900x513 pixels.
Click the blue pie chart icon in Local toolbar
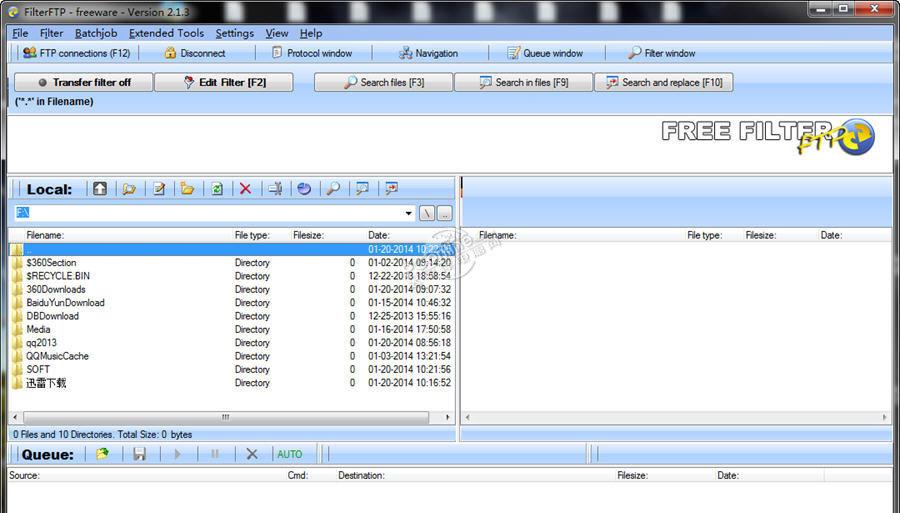[304, 188]
